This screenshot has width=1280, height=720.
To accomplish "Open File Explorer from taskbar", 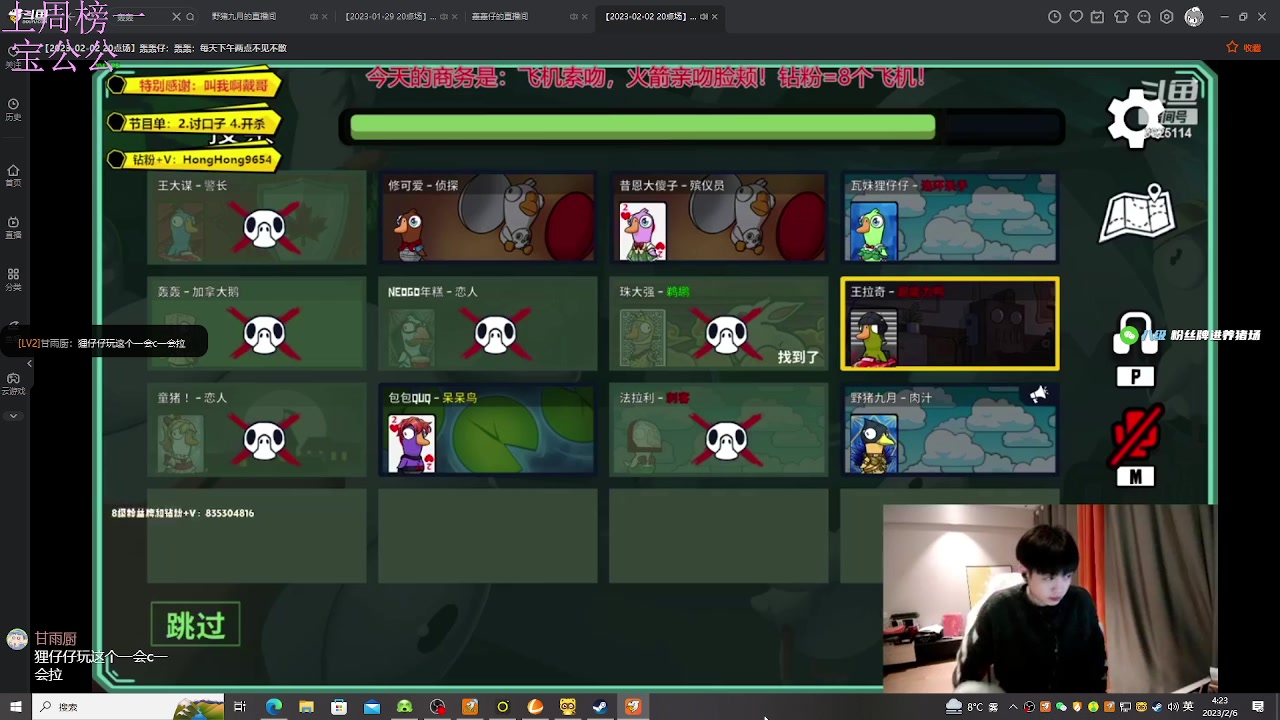I will (306, 707).
